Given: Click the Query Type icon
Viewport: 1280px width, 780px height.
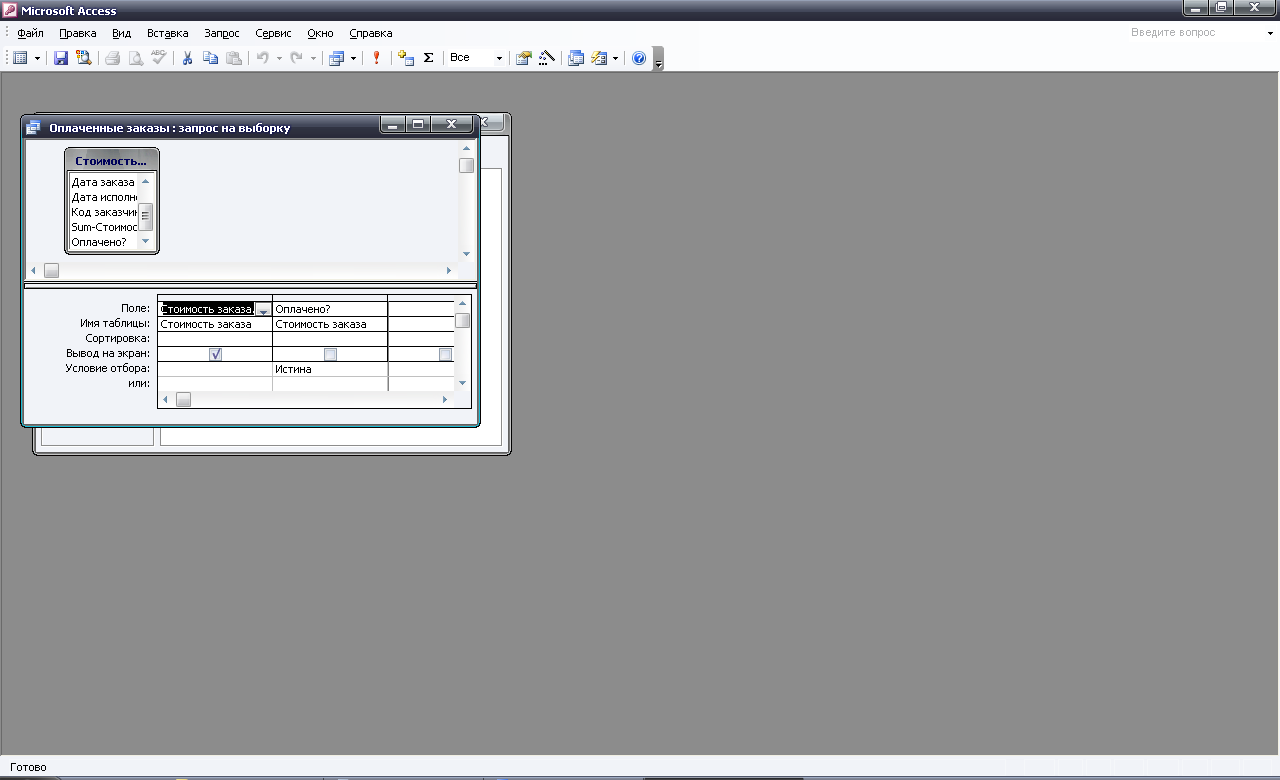Looking at the screenshot, I should 336,58.
